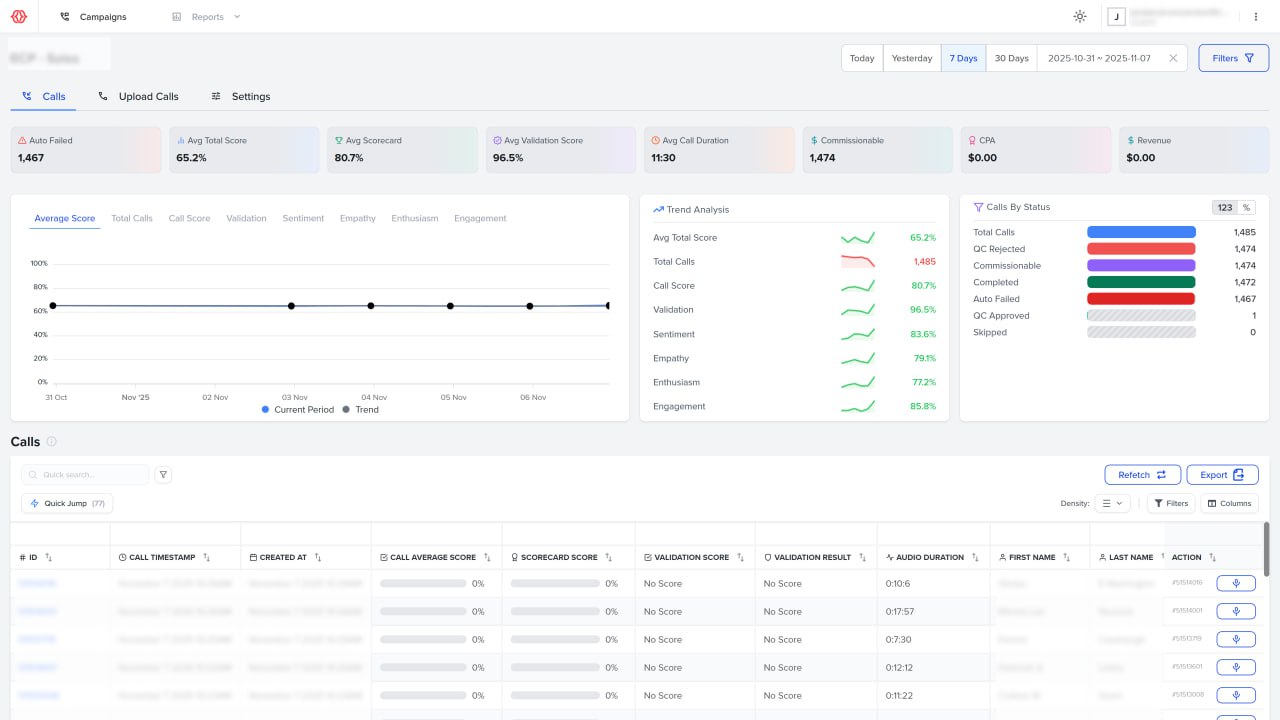Open the Quick Jump (77) menu

tap(67, 503)
